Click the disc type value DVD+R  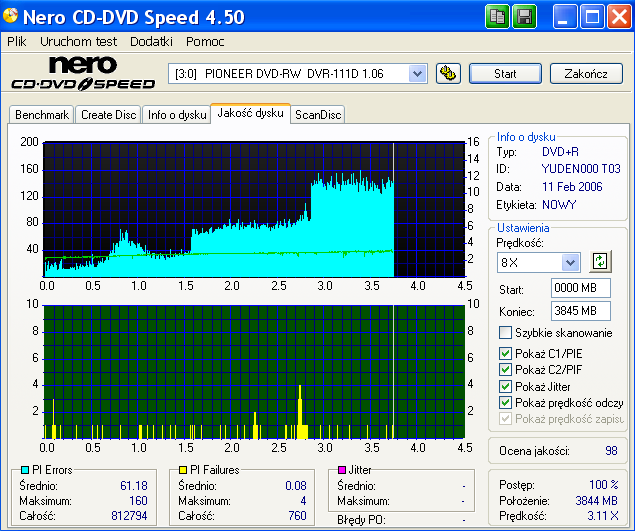[560, 152]
